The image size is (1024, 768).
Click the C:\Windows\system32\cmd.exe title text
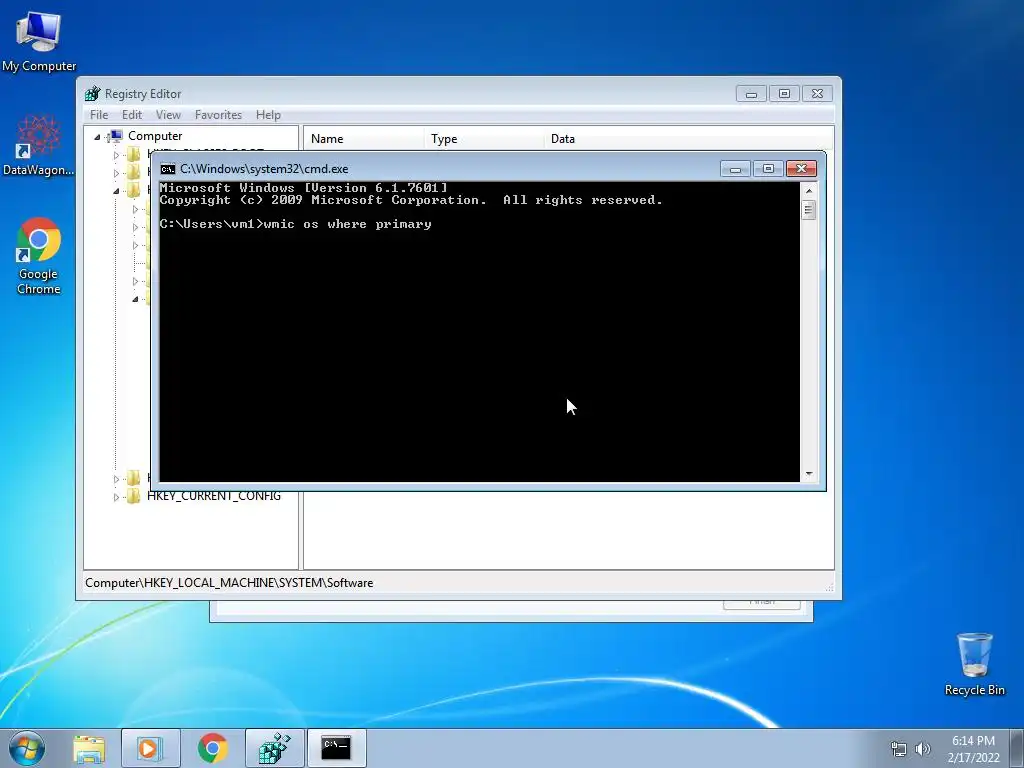pos(264,169)
